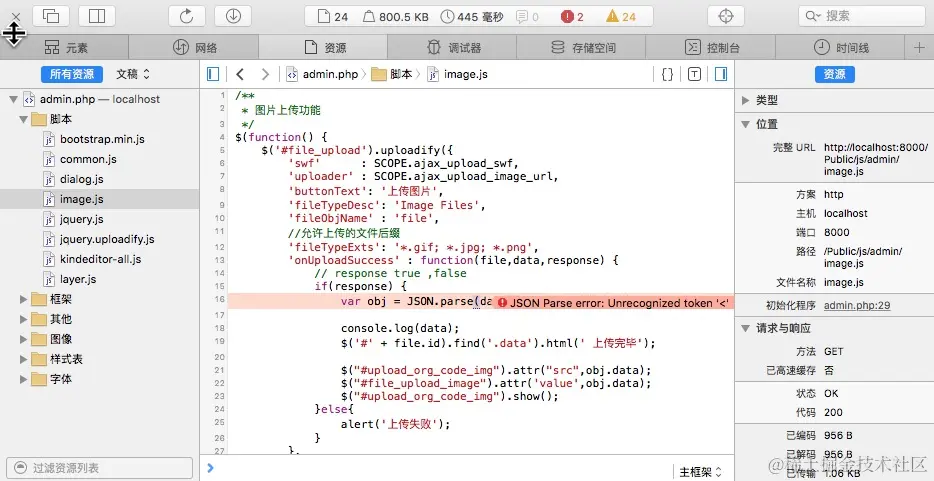Expand the 其他 folder
Screen dimensions: 934x481
(x=23, y=319)
